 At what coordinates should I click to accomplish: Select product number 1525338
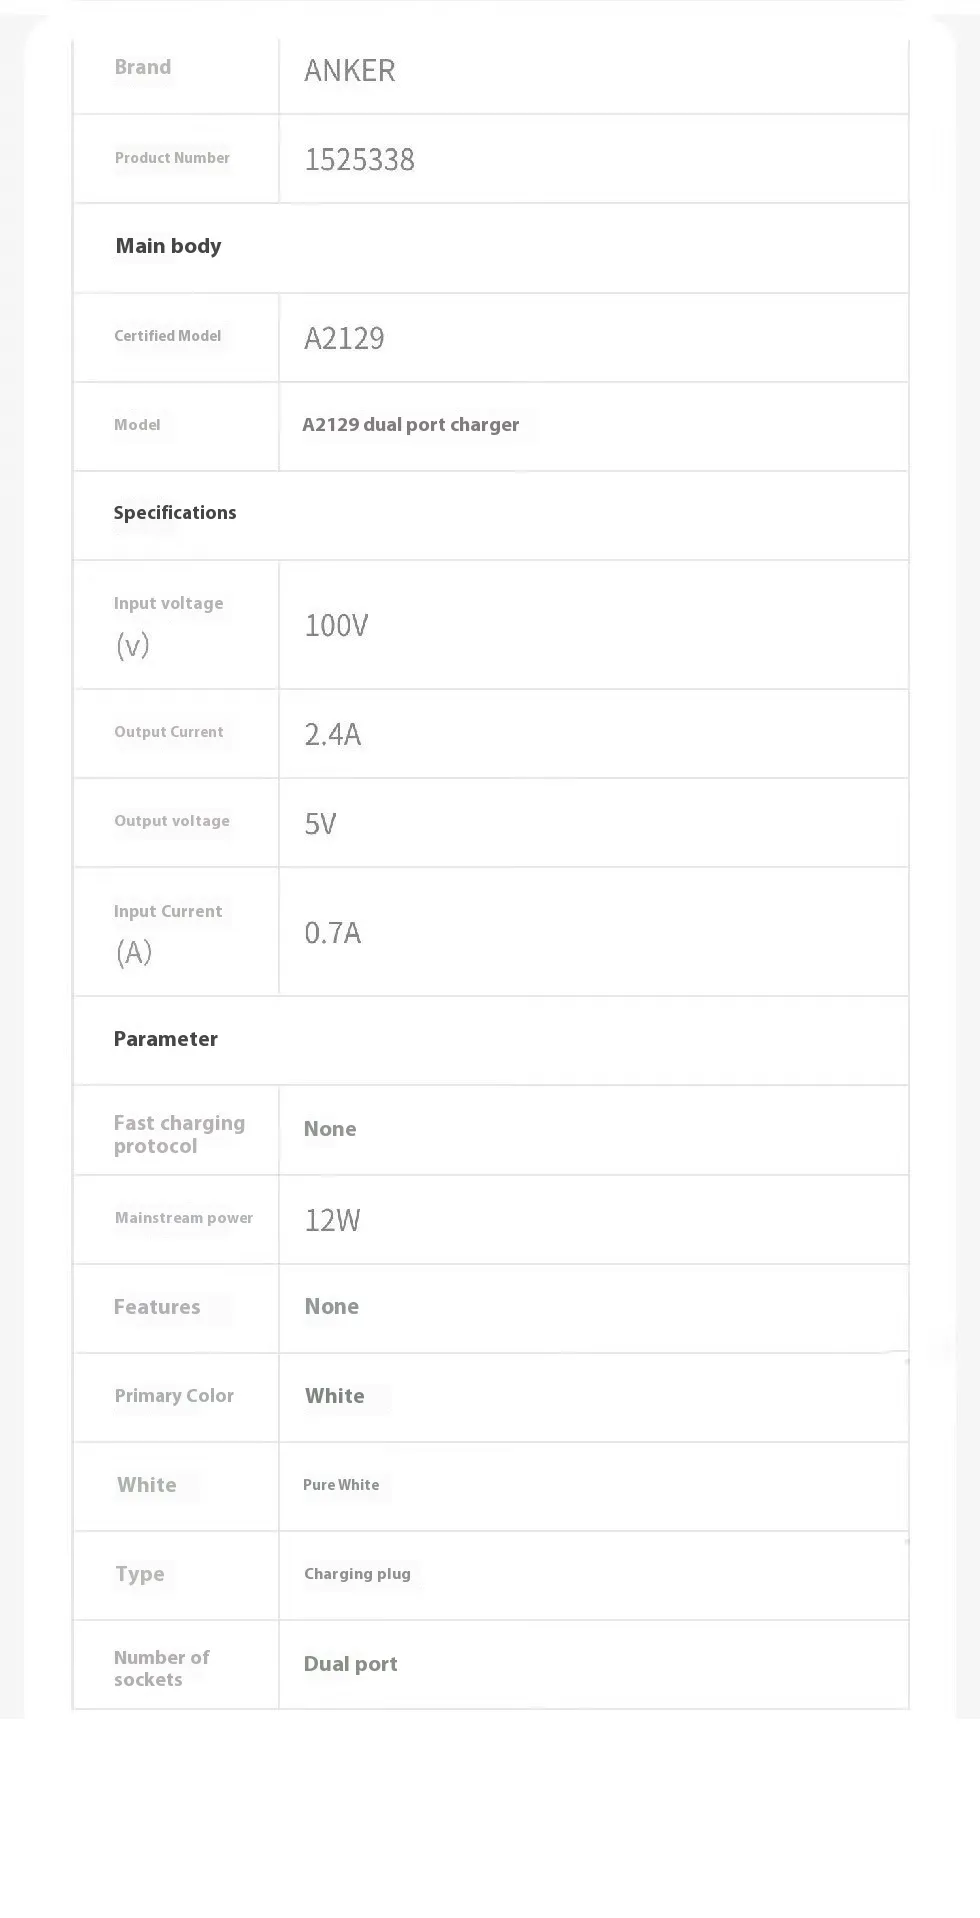coord(359,160)
